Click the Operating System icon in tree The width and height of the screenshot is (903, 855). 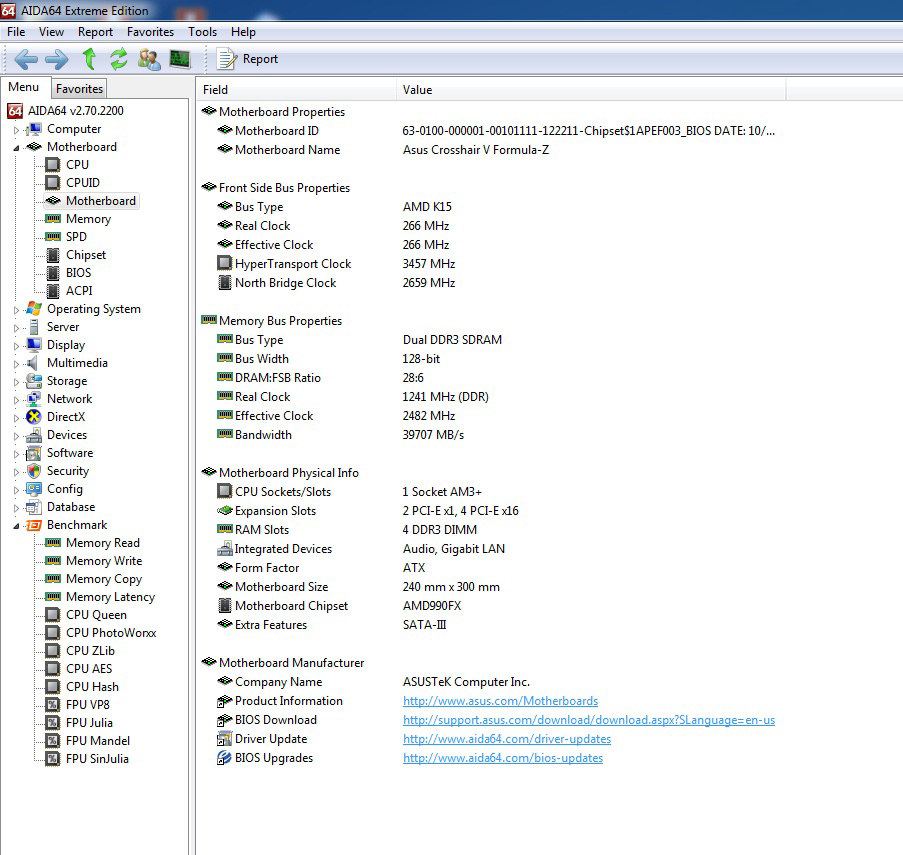pyautogui.click(x=34, y=309)
